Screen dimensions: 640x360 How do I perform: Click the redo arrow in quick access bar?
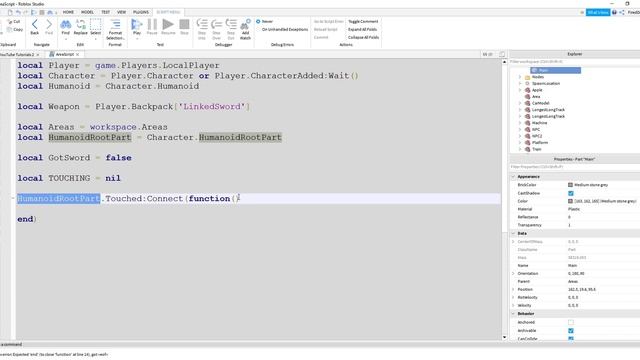coord(26,12)
